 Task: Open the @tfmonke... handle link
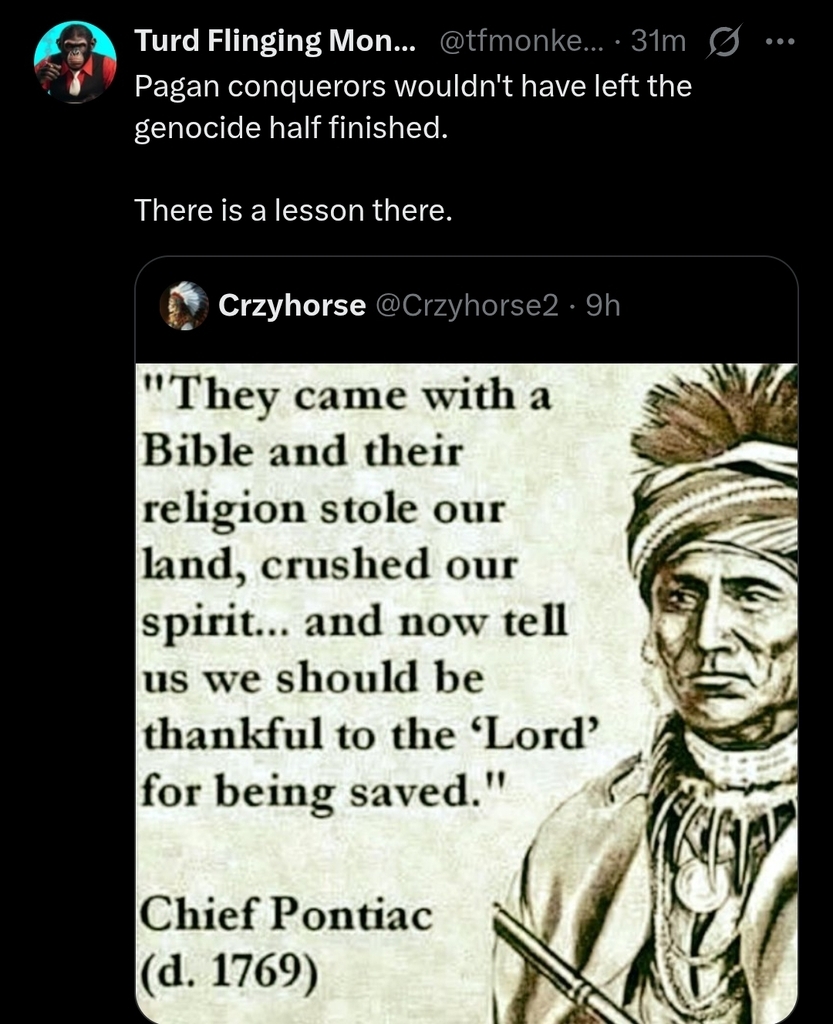click(x=524, y=41)
